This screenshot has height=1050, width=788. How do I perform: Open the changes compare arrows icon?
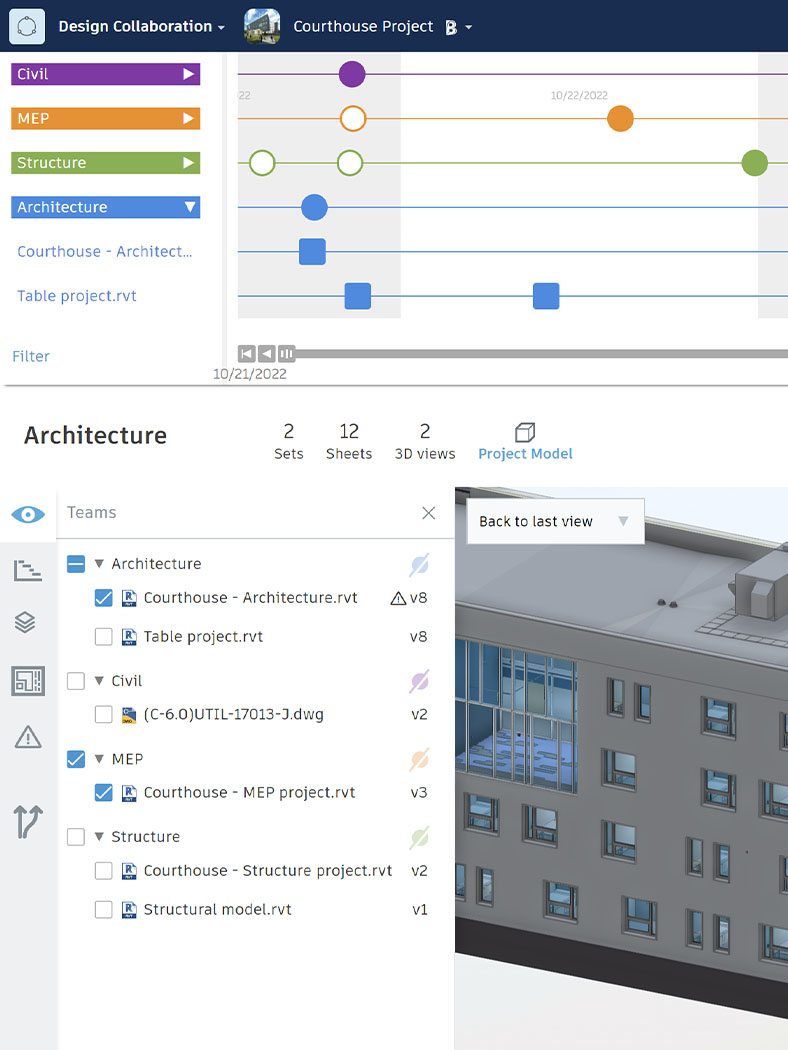click(x=28, y=822)
